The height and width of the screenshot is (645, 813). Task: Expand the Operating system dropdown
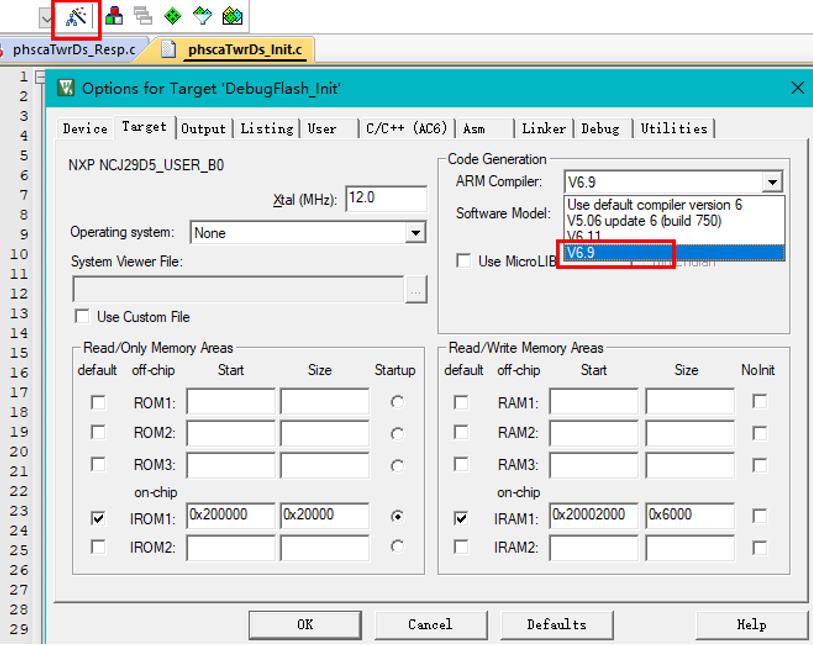[416, 233]
